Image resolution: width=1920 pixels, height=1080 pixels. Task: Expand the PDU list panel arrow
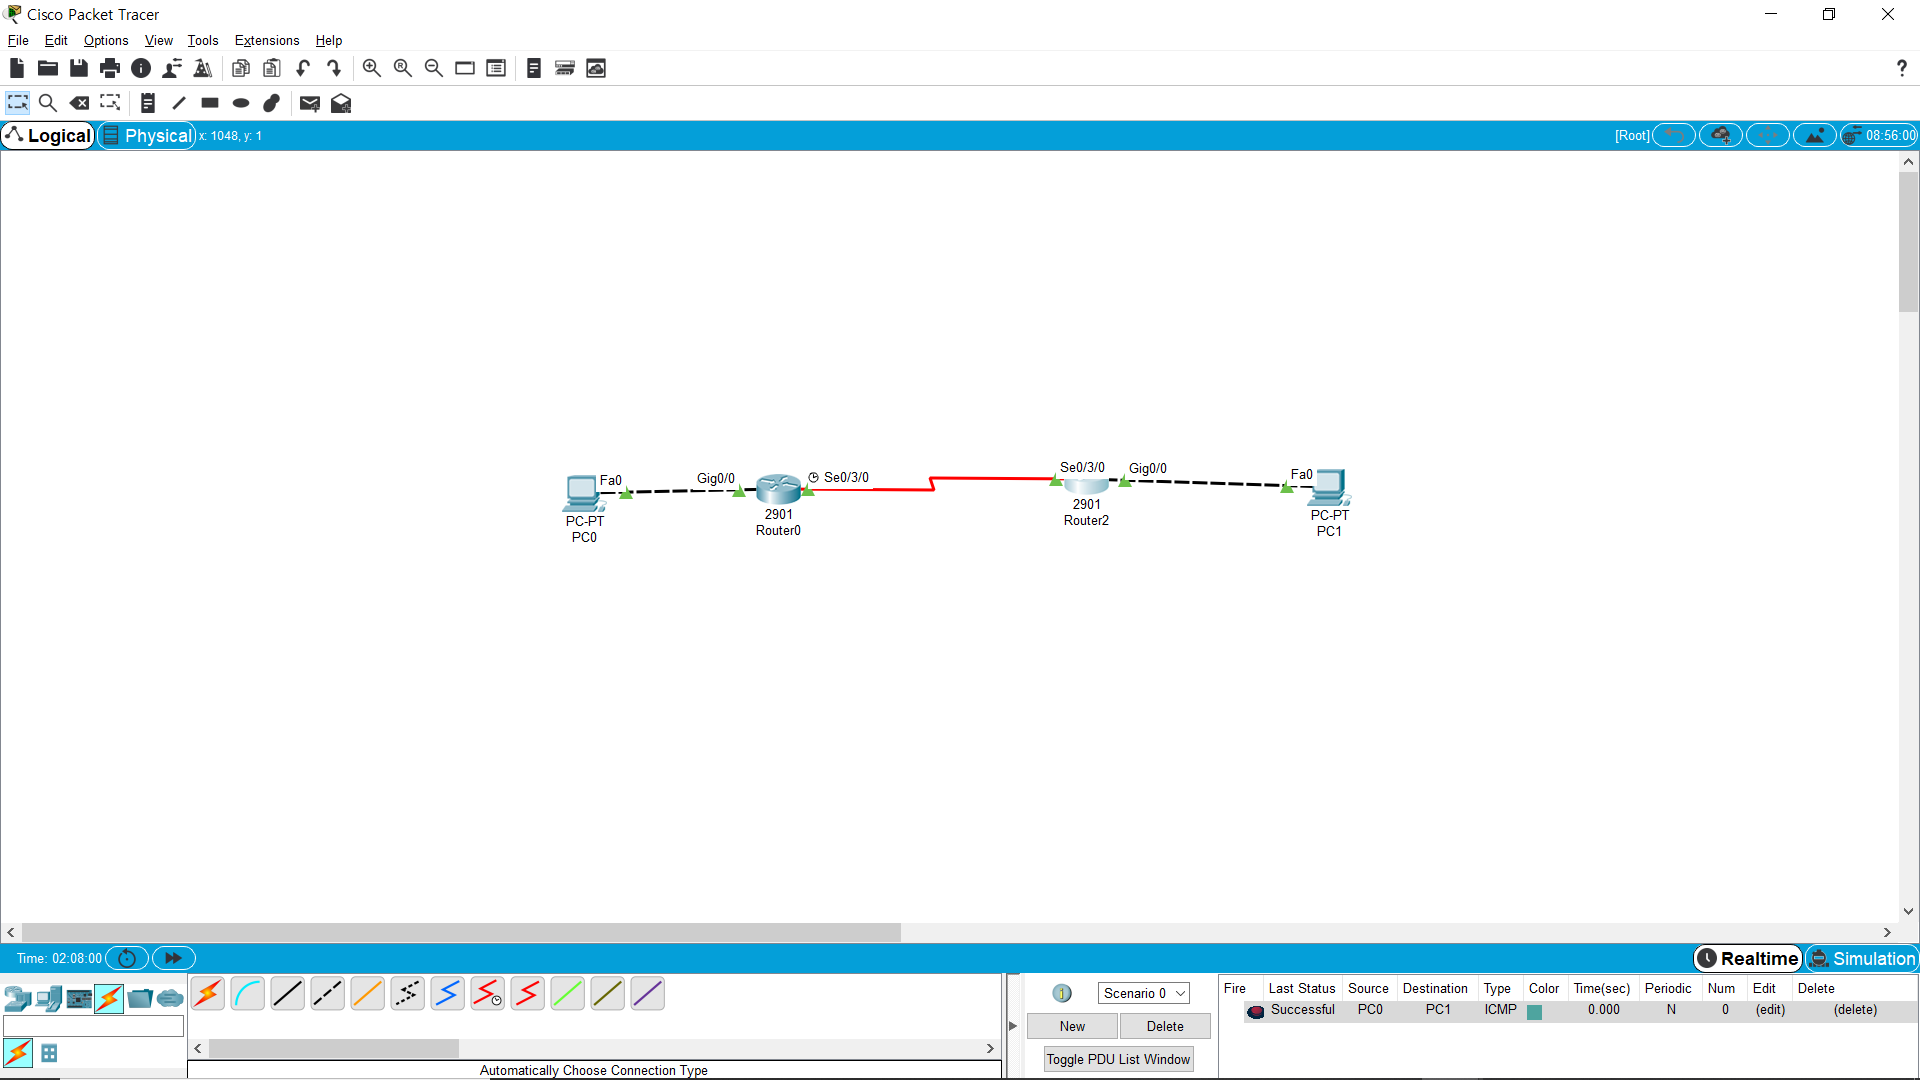tap(1013, 1026)
